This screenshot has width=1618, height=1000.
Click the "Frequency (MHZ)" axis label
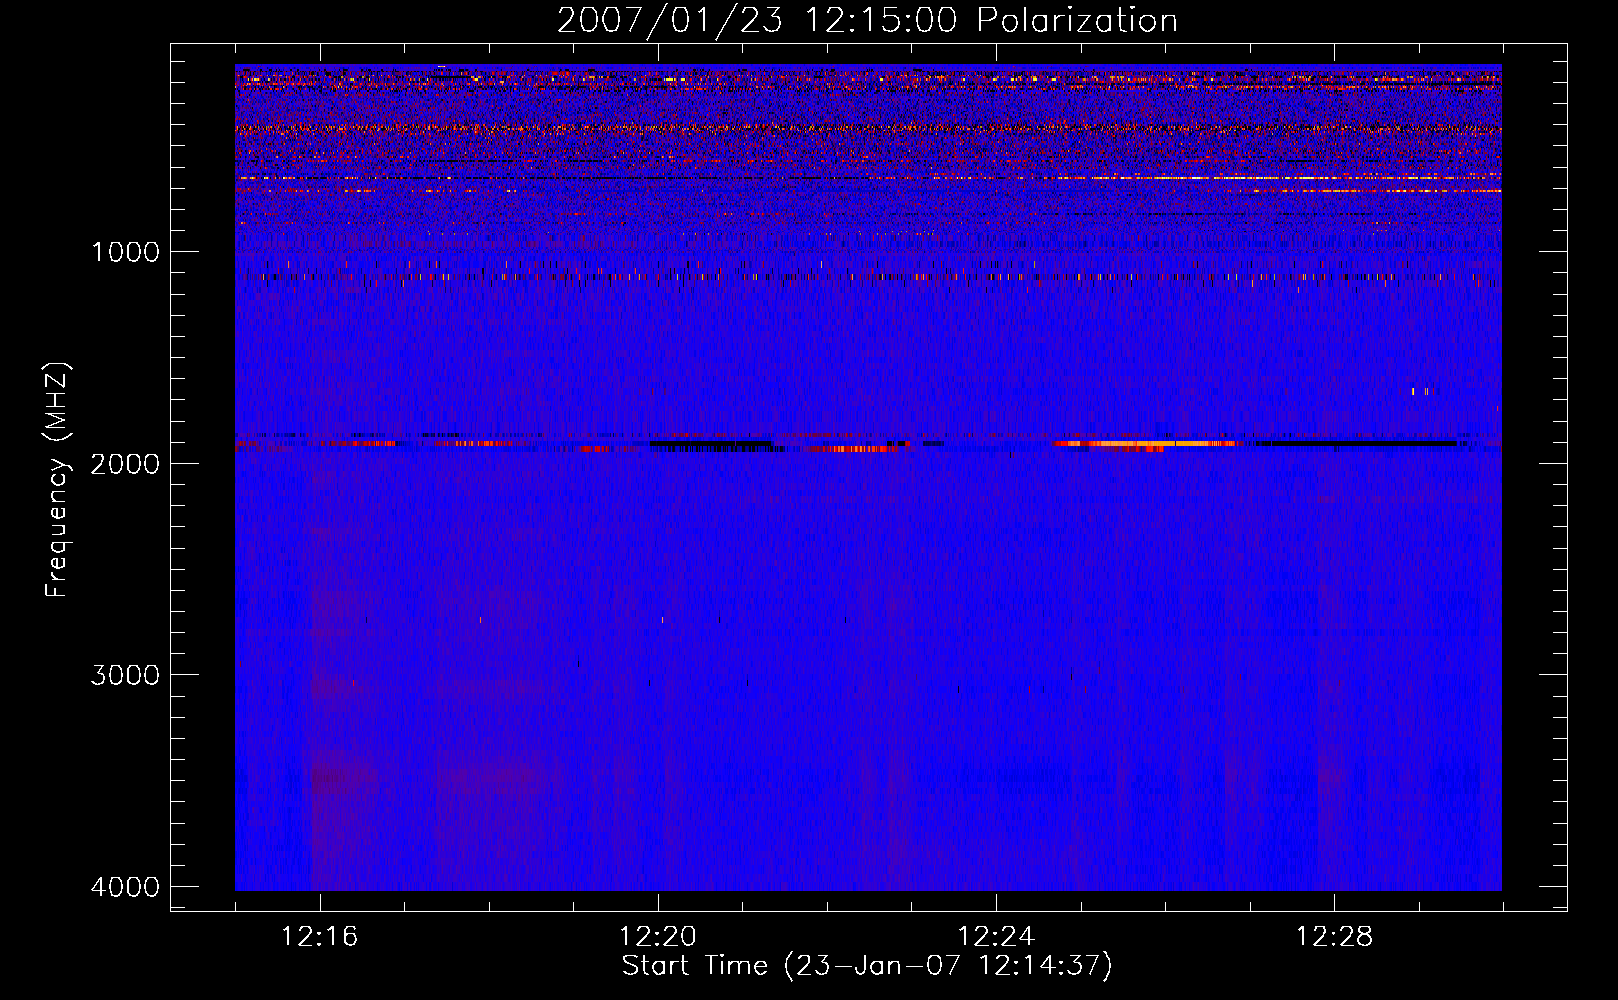(57, 480)
